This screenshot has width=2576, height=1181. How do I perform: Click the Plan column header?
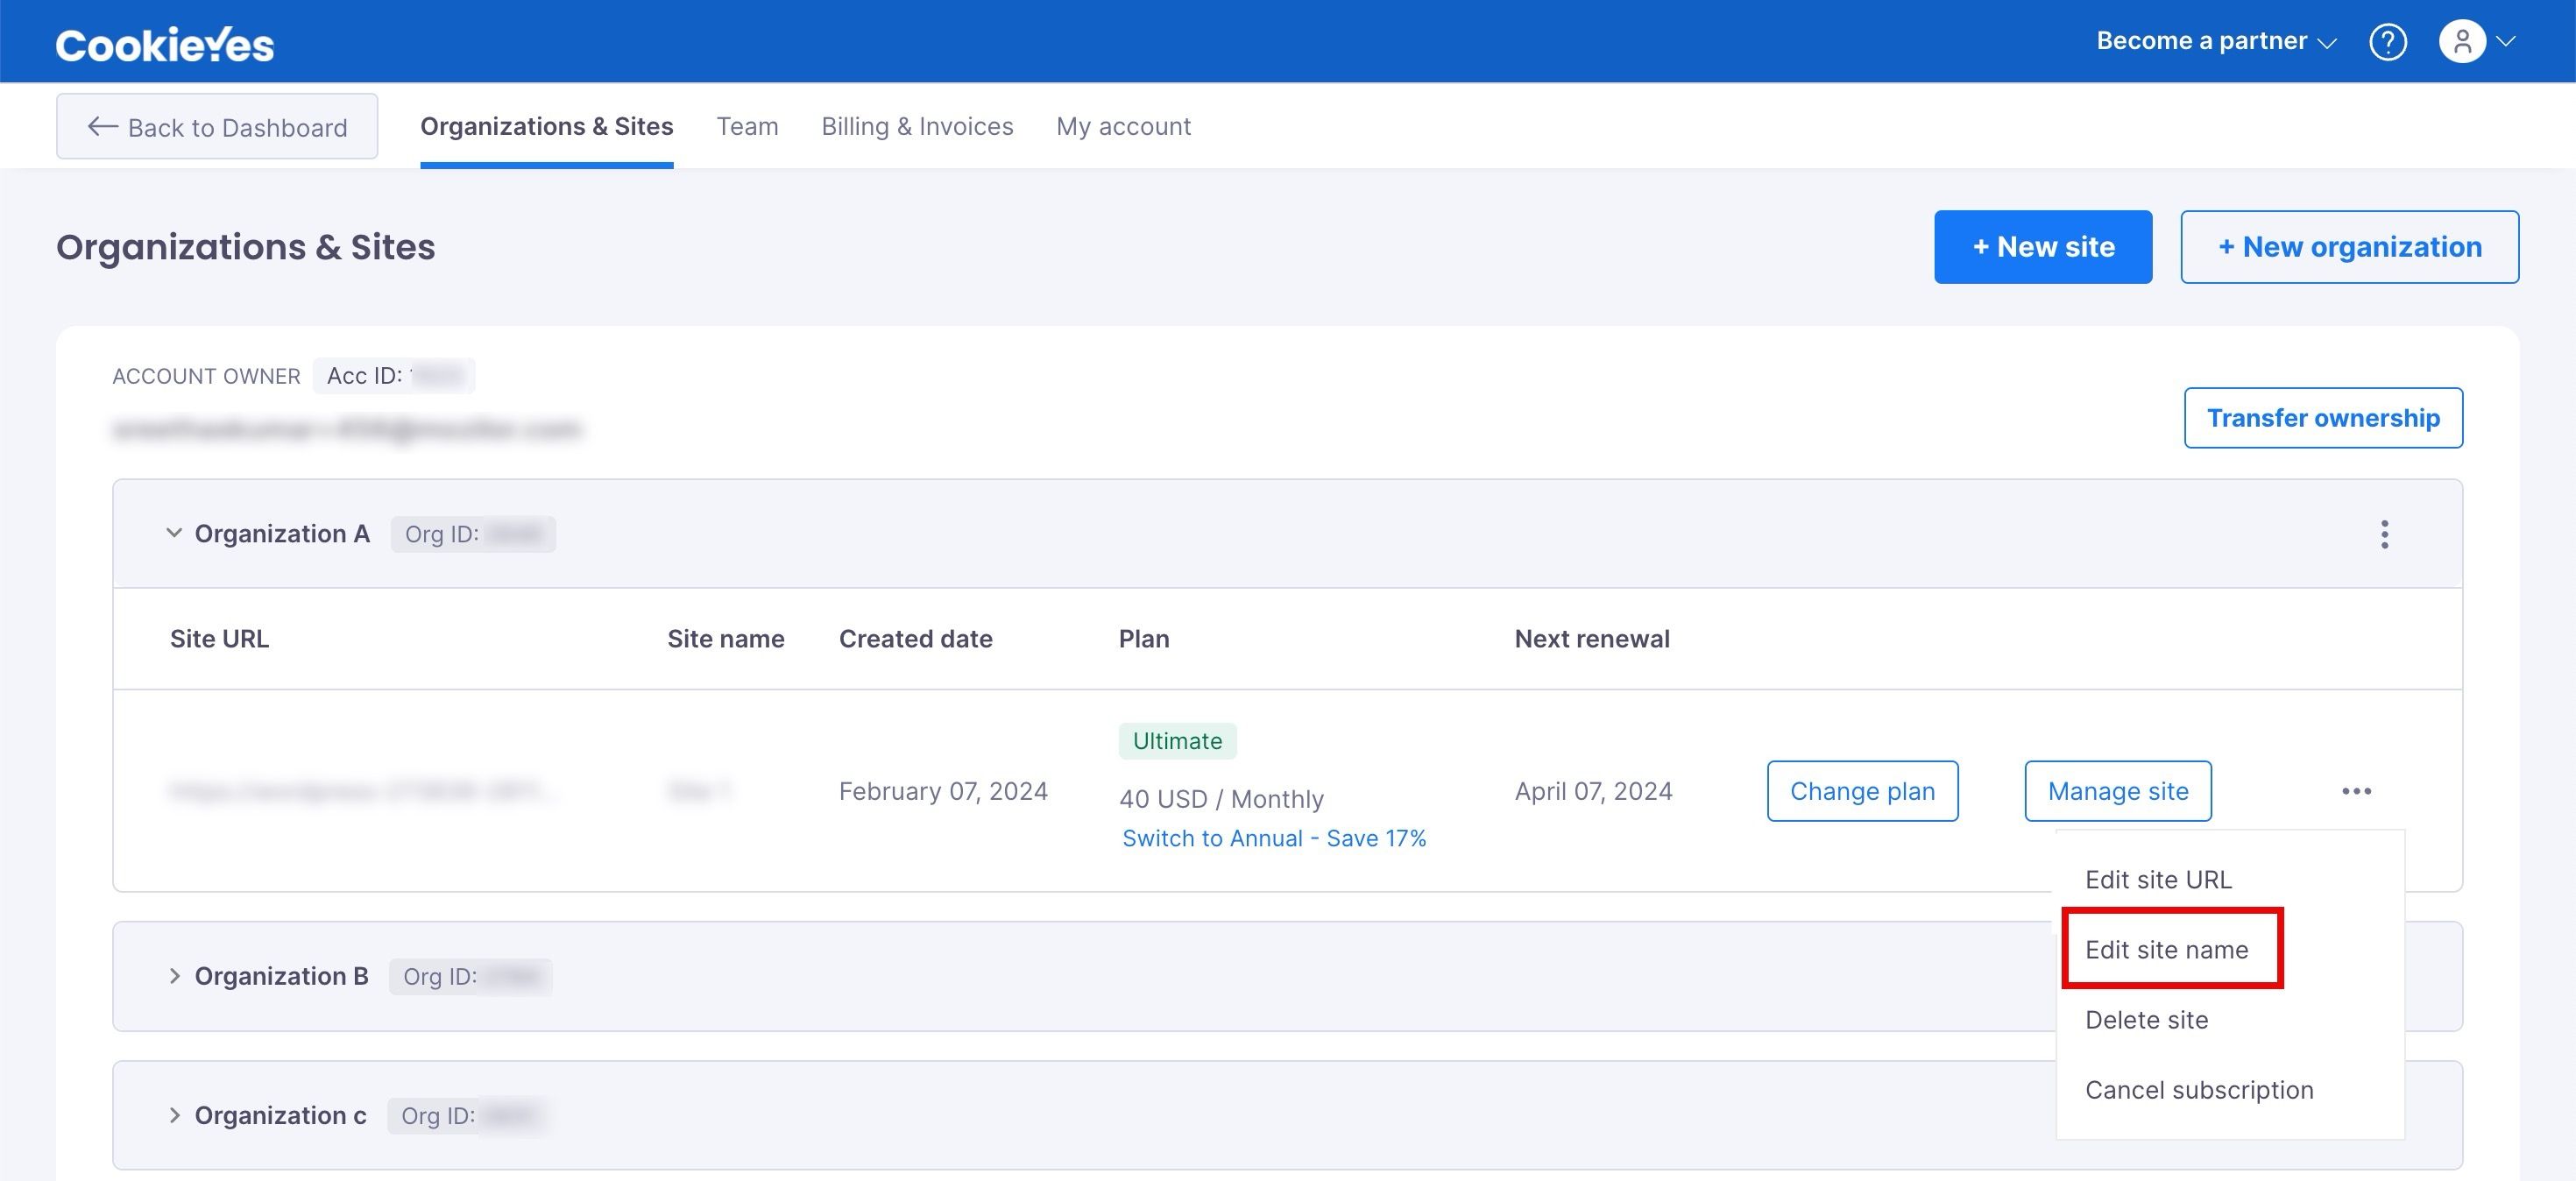click(1143, 639)
